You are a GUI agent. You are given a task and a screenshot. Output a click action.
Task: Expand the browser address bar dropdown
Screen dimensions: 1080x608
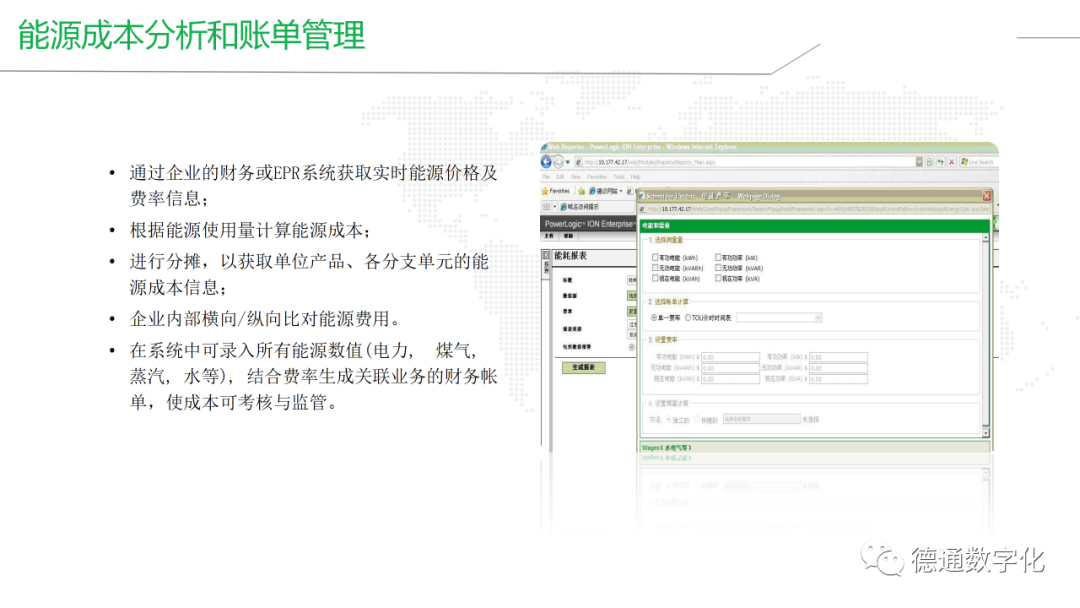919,162
